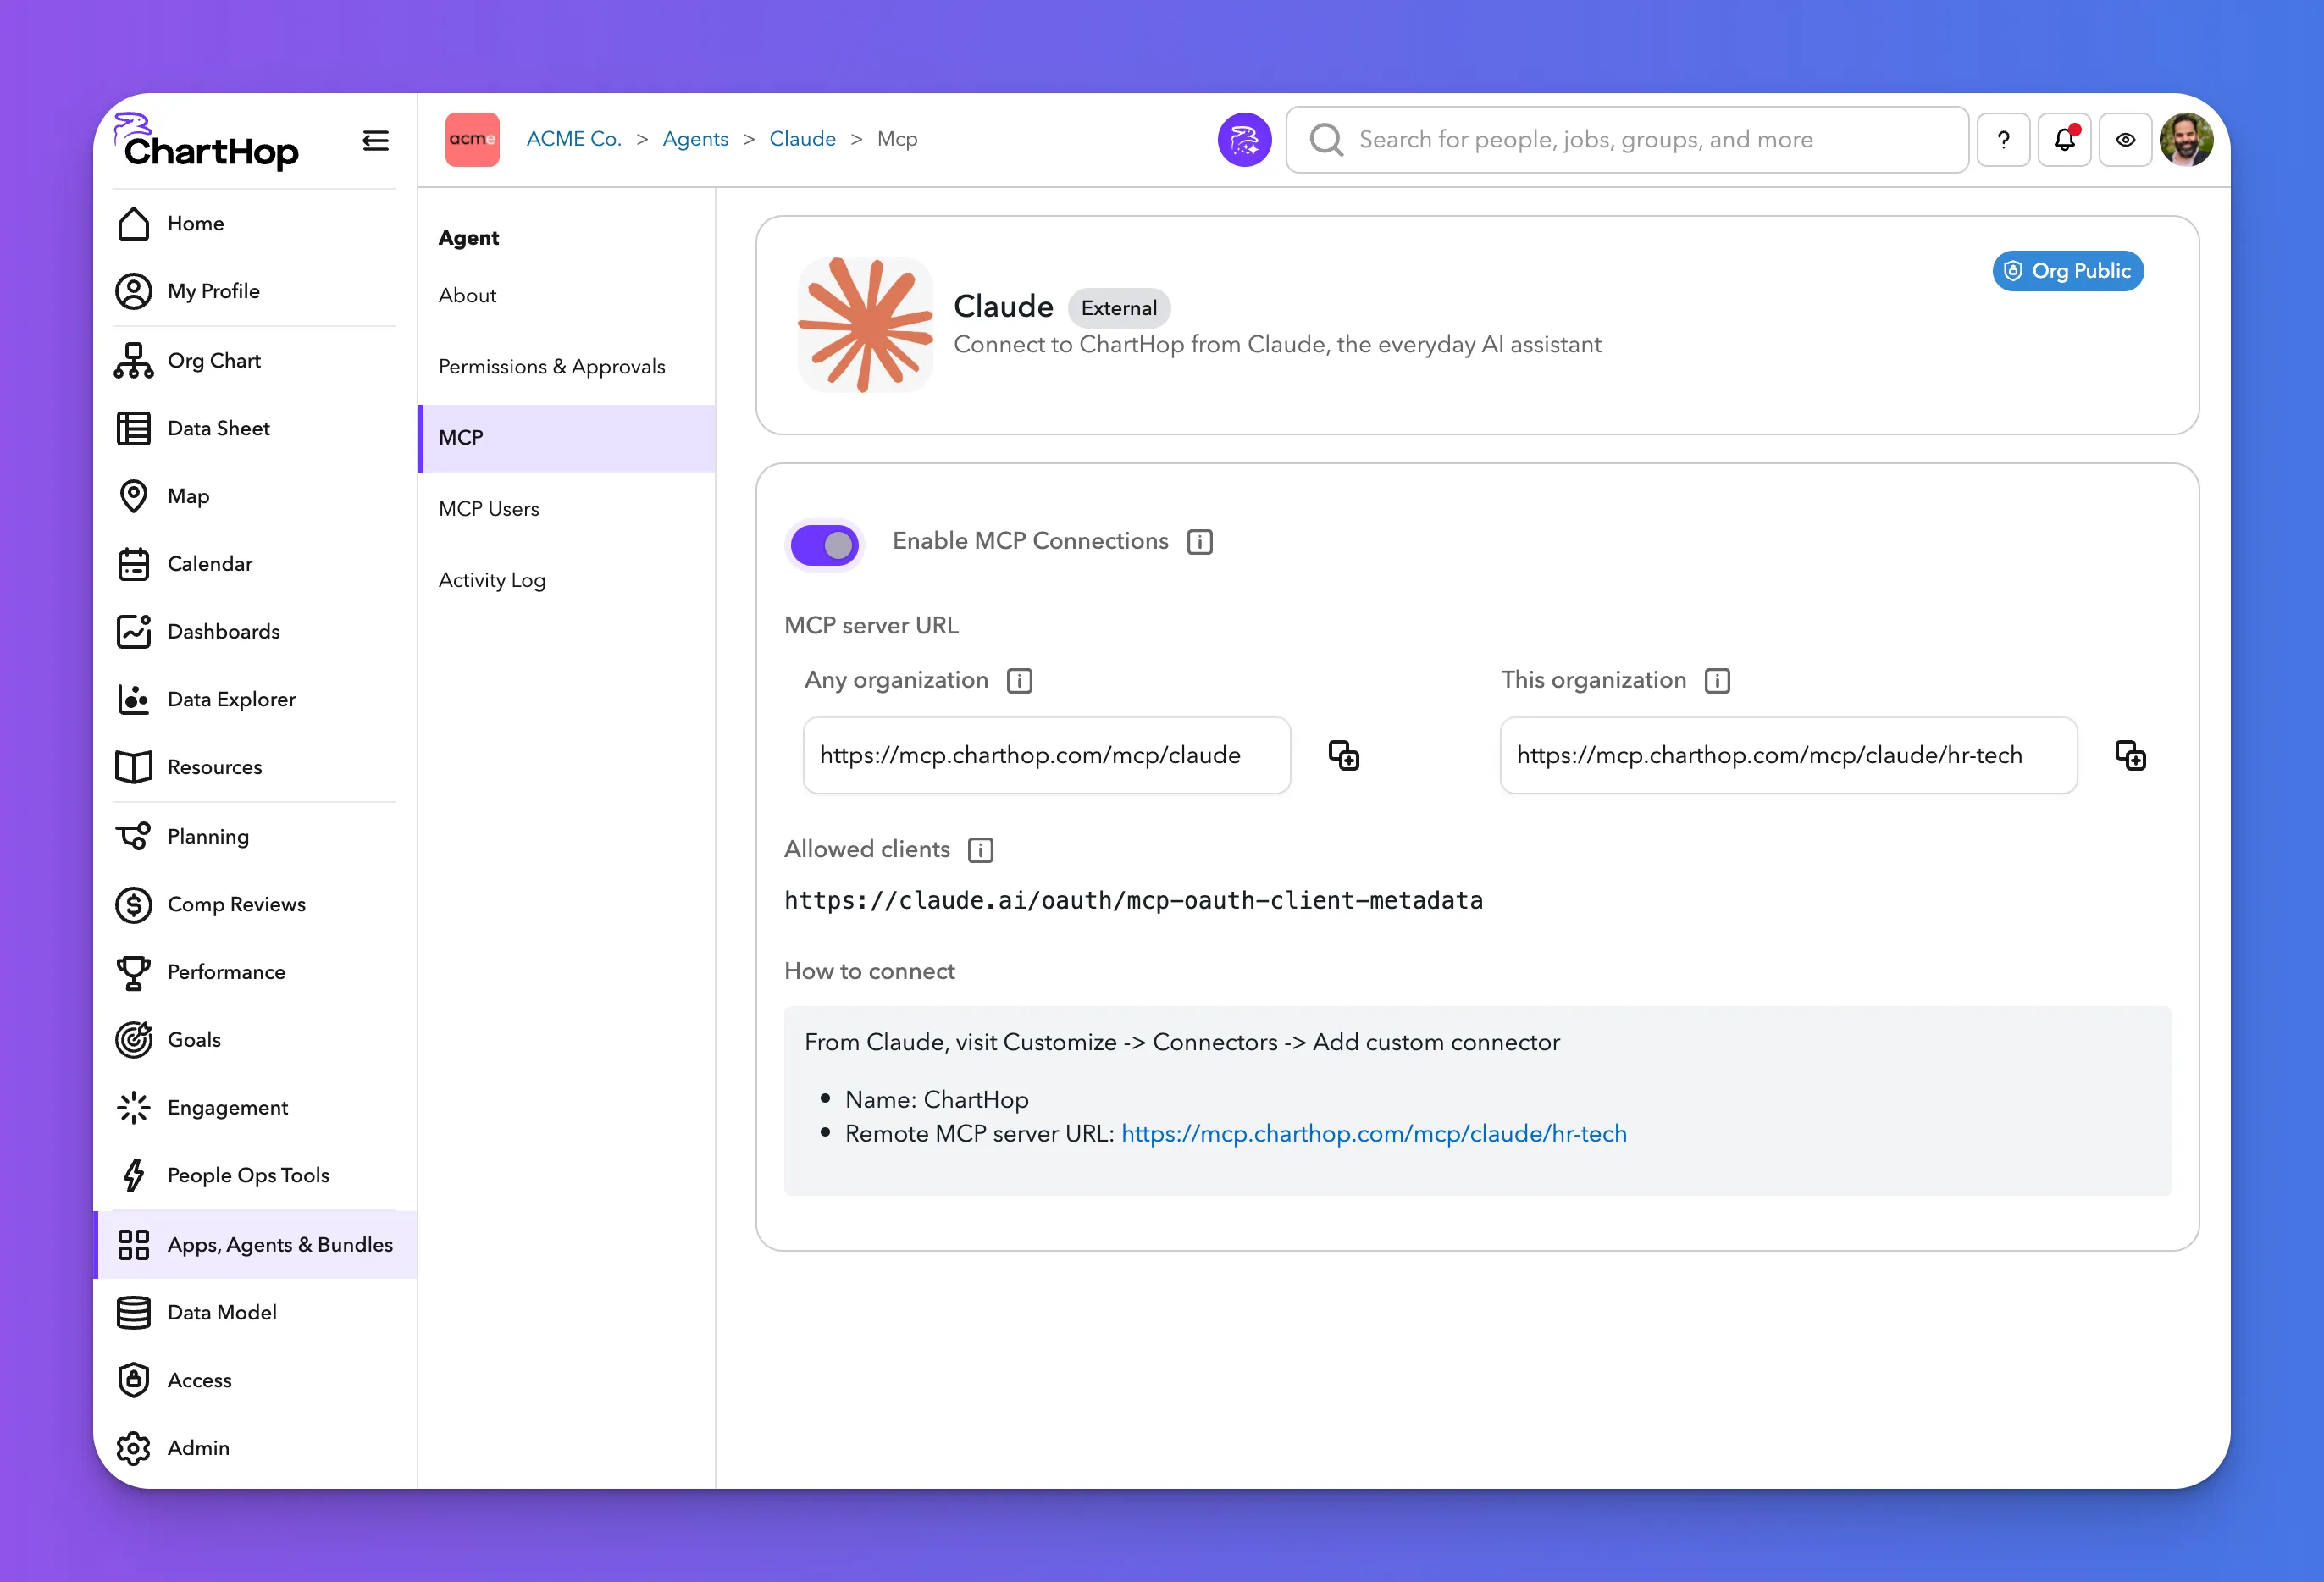Open the notifications bell

(2064, 140)
